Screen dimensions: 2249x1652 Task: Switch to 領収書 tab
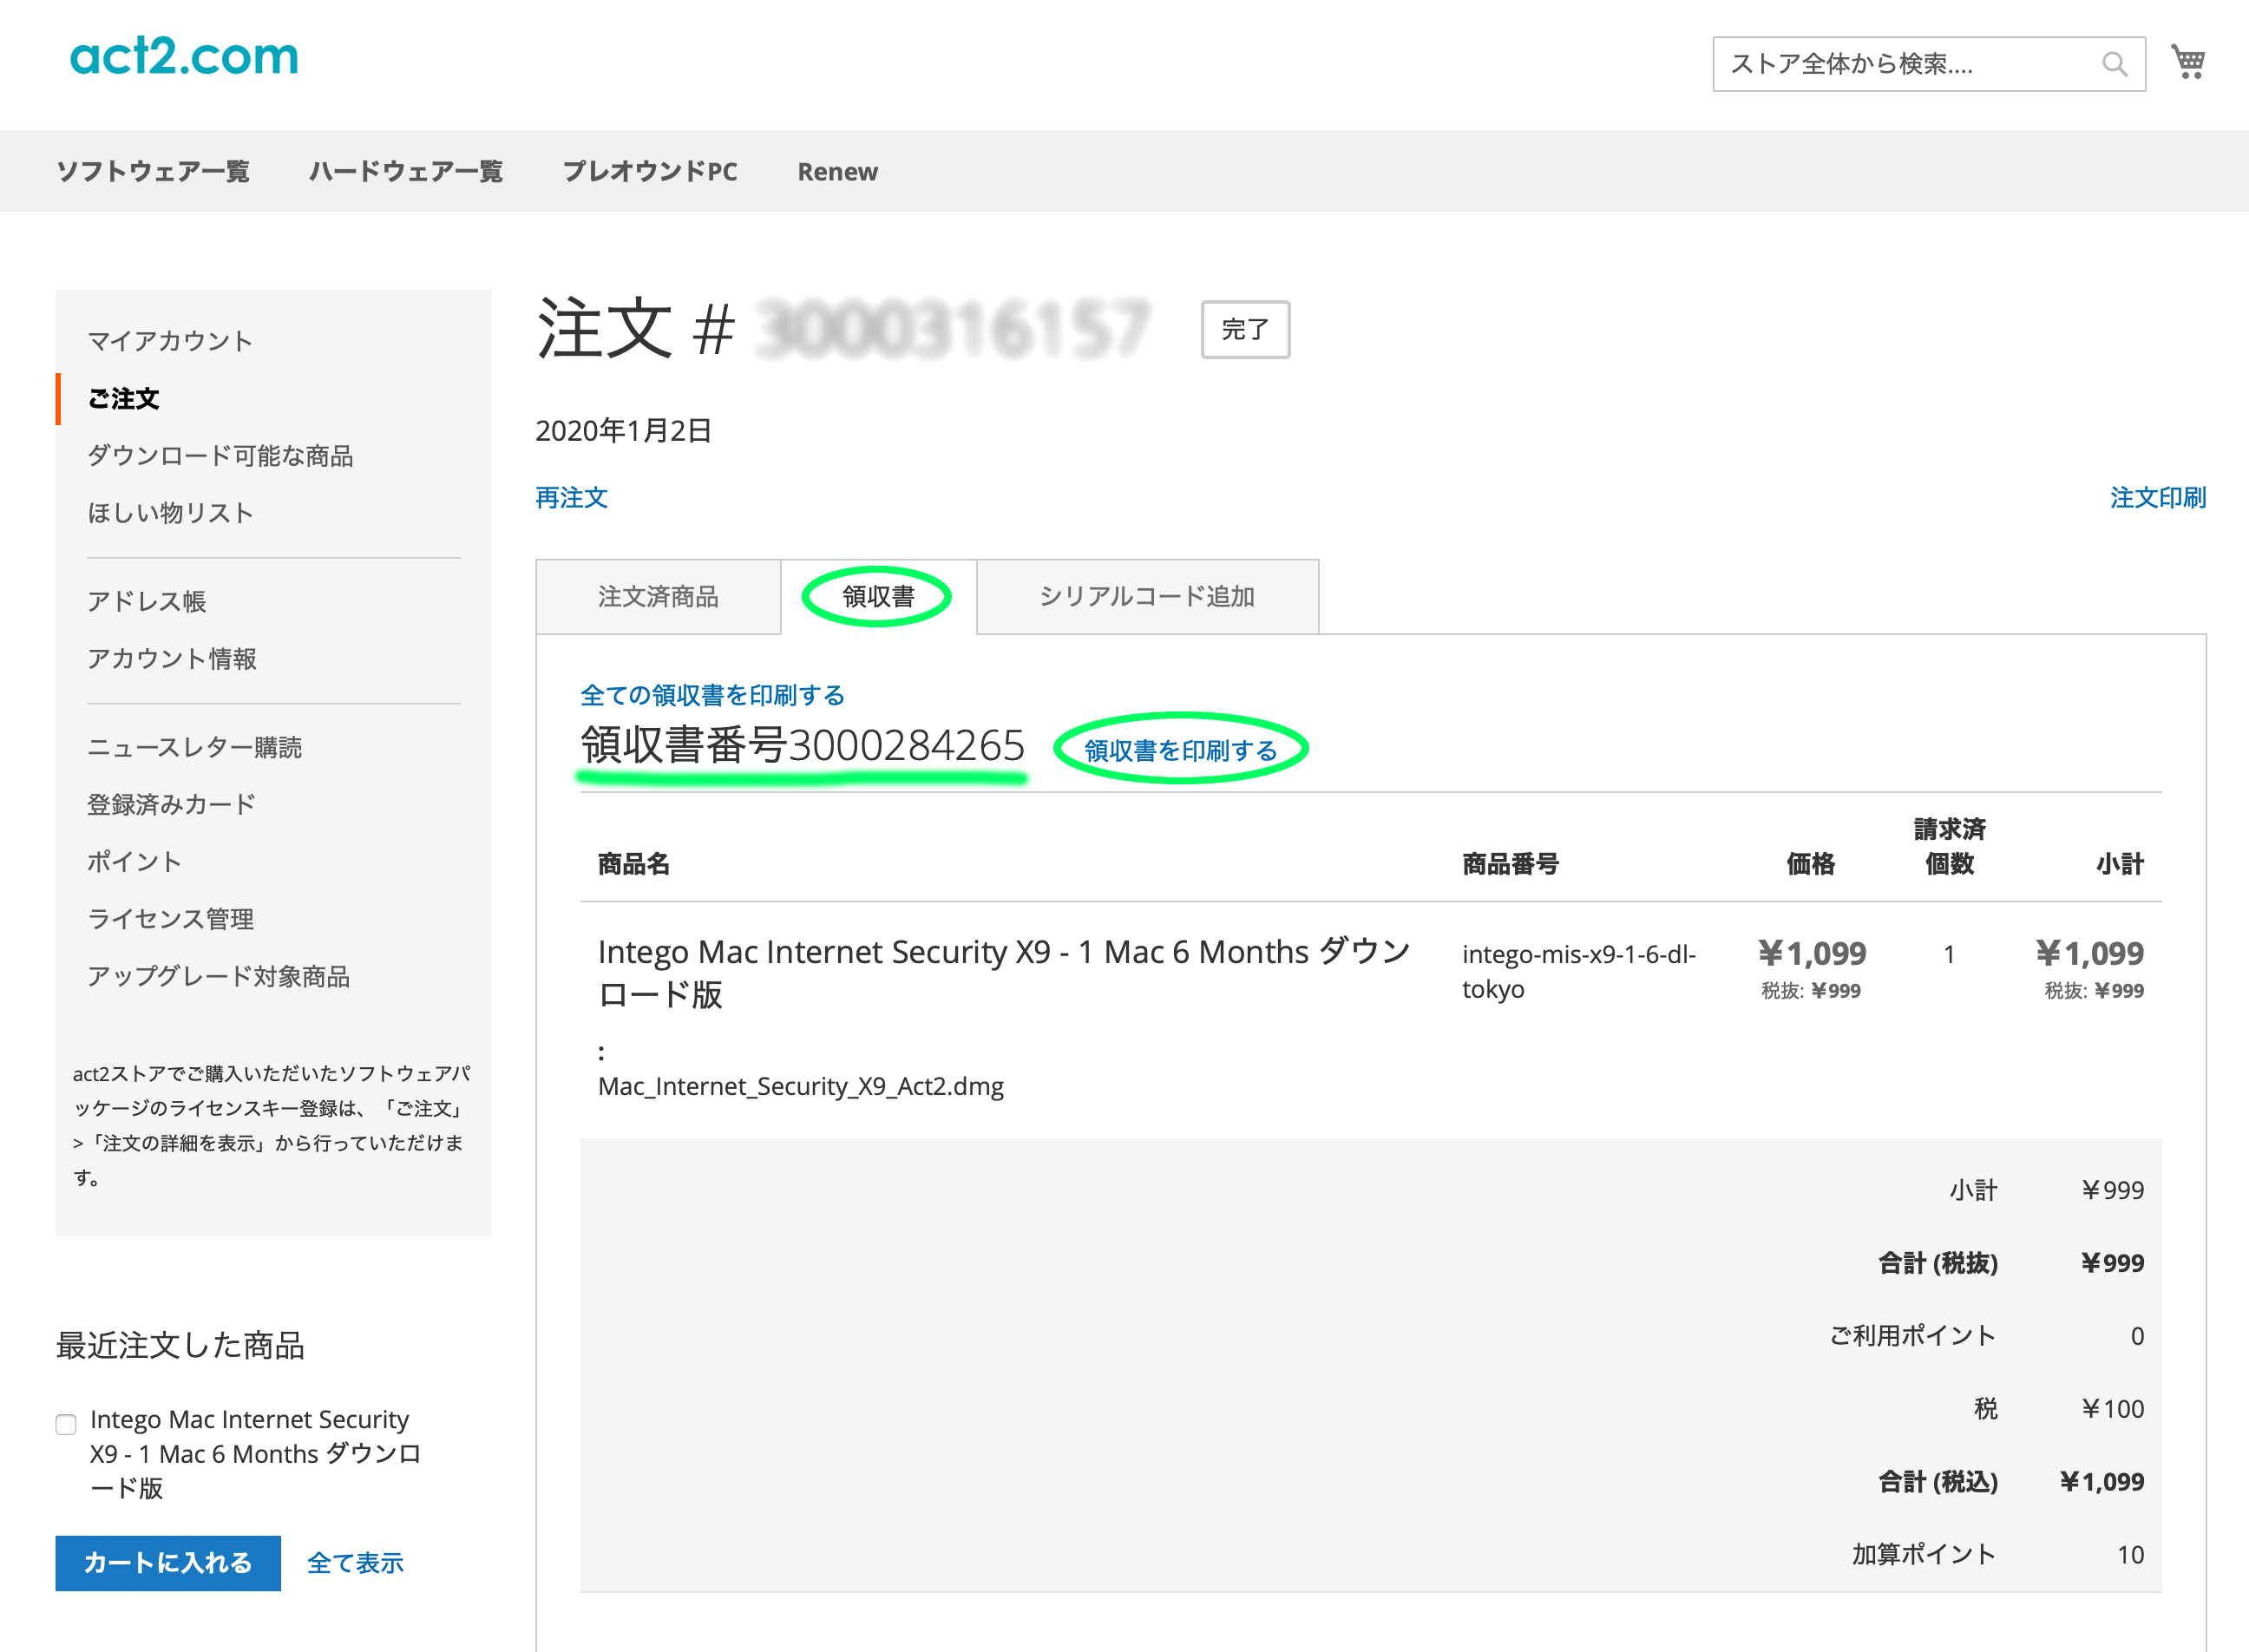point(878,597)
